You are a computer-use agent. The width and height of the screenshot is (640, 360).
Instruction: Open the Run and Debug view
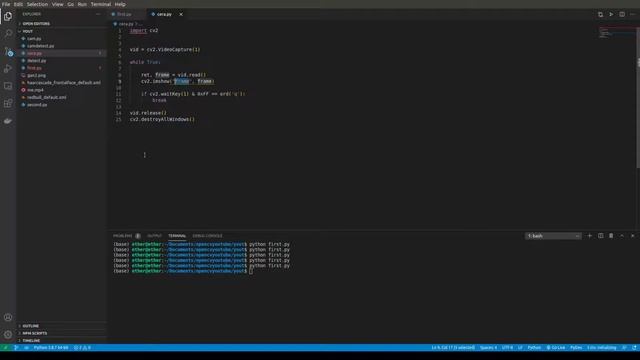[x=8, y=69]
